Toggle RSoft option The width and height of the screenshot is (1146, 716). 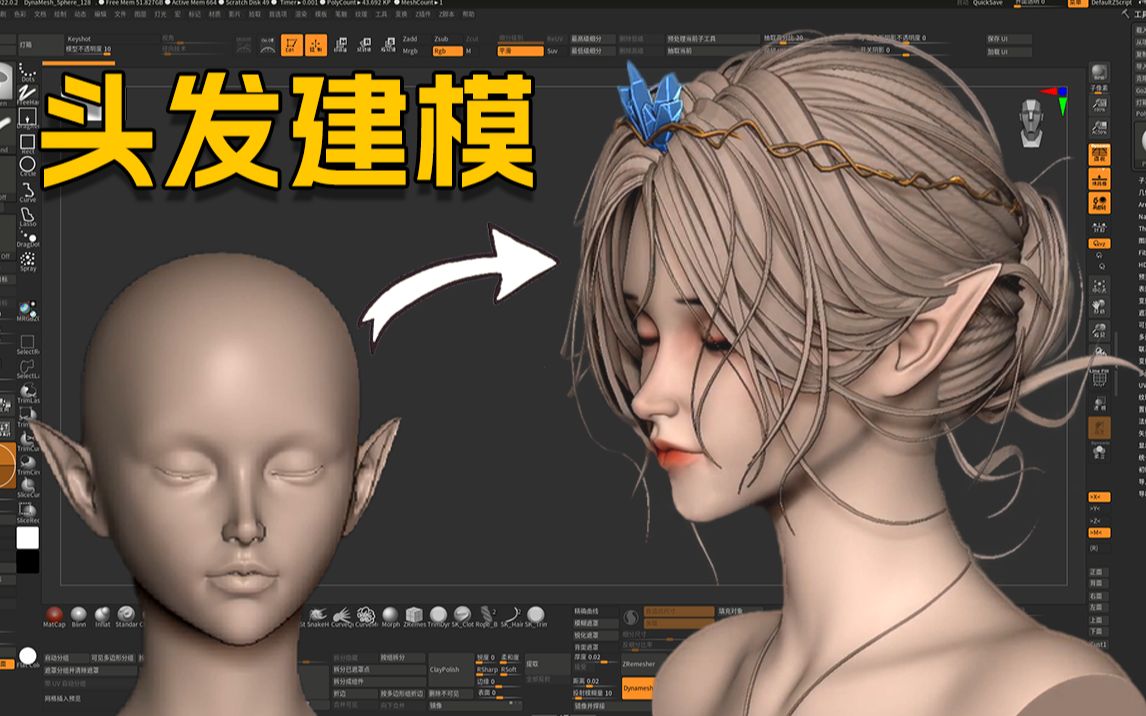[x=509, y=669]
